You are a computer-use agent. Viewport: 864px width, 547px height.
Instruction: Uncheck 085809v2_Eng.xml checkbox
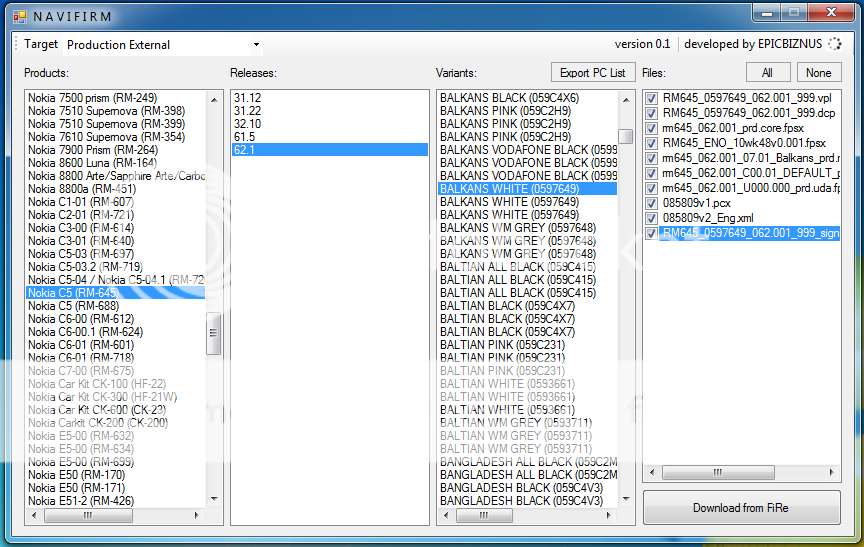click(x=651, y=218)
